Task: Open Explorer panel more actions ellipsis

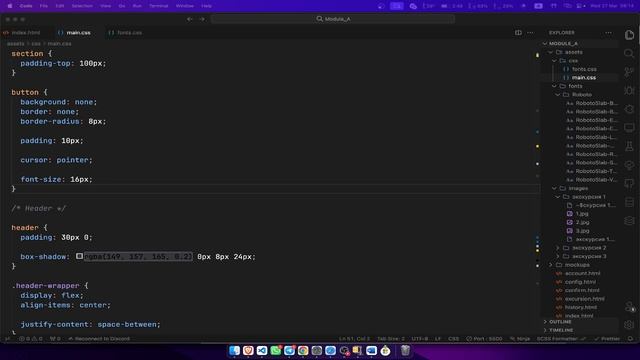Action: tap(608, 33)
